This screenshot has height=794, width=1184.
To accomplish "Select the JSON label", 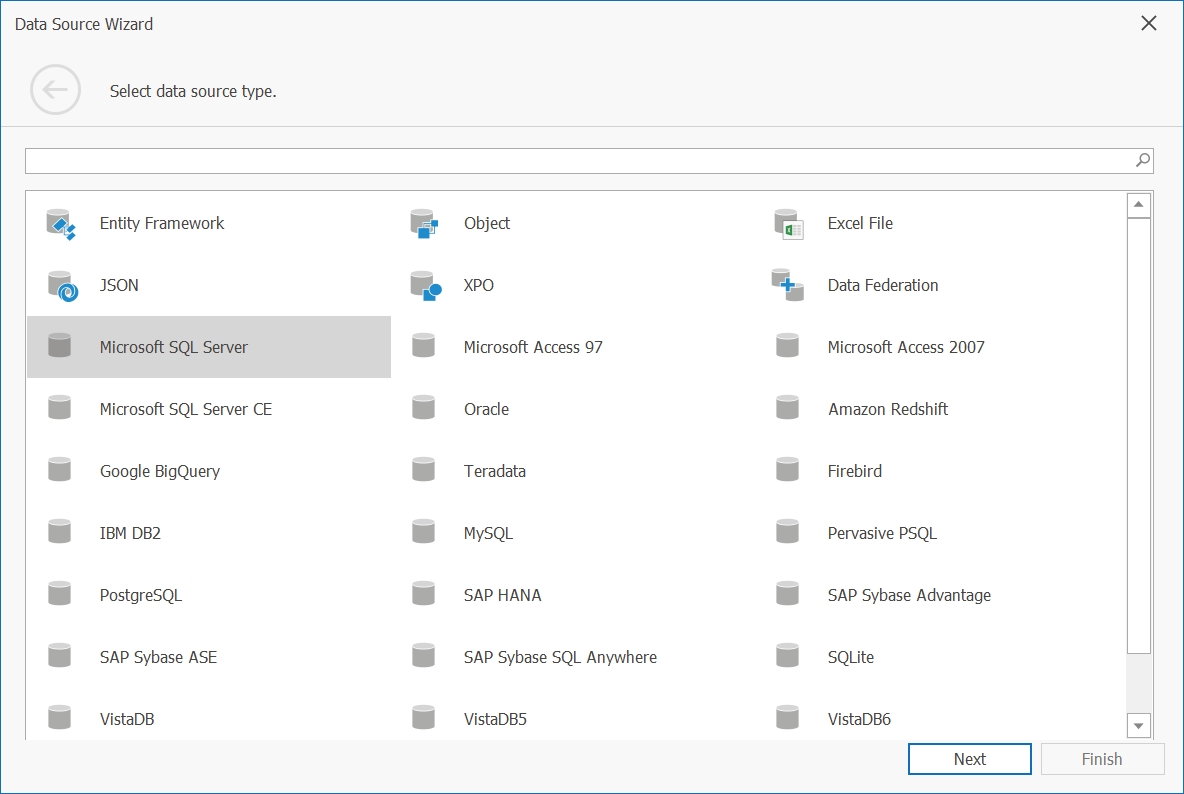I will (x=119, y=285).
